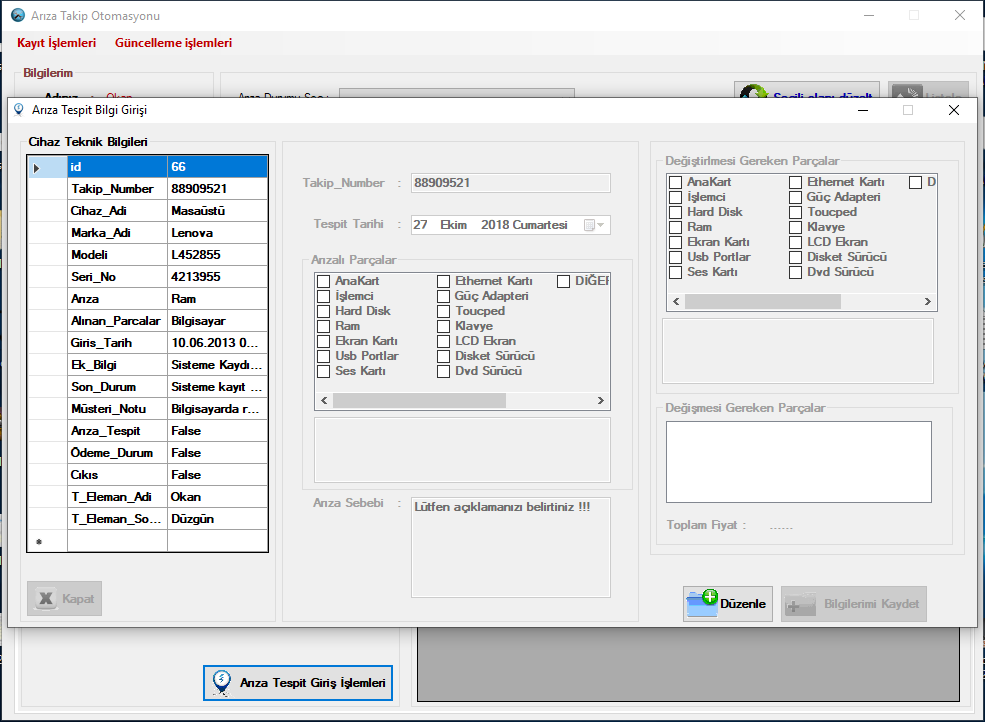This screenshot has height=722, width=985.
Task: Toggle LCD Ekran in Arızalı Parçalar
Action: coord(444,341)
